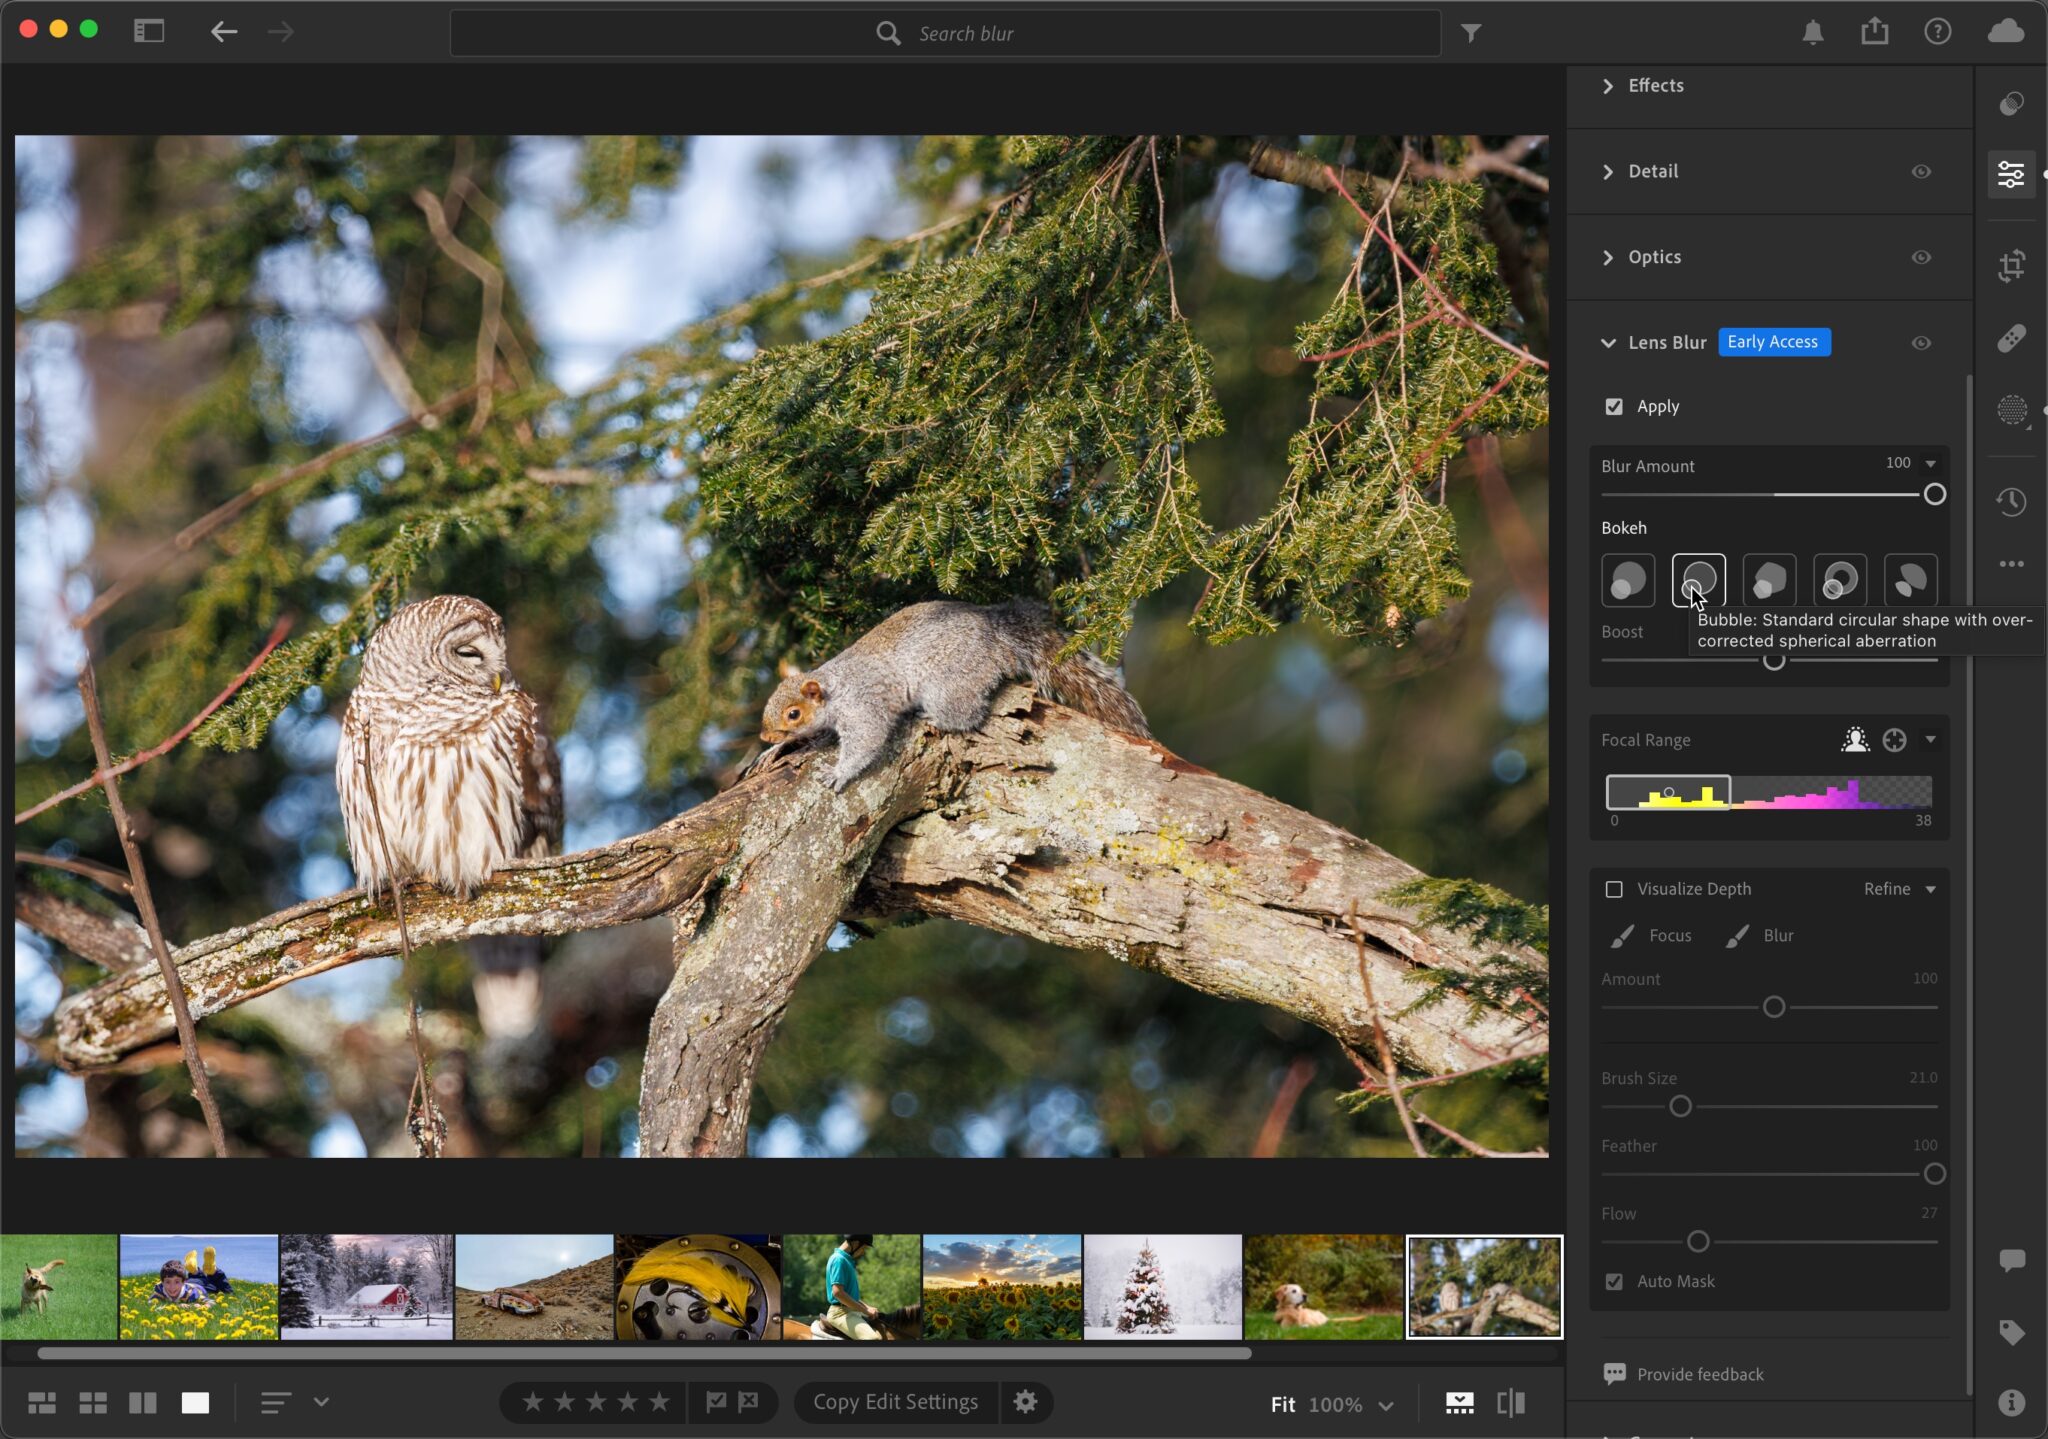Disable Auto Mask
Viewport: 2048px width, 1439px height.
(1616, 1281)
